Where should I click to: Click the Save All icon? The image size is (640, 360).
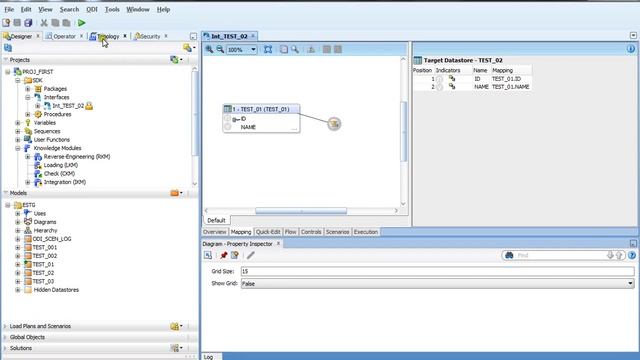pyautogui.click(x=28, y=23)
